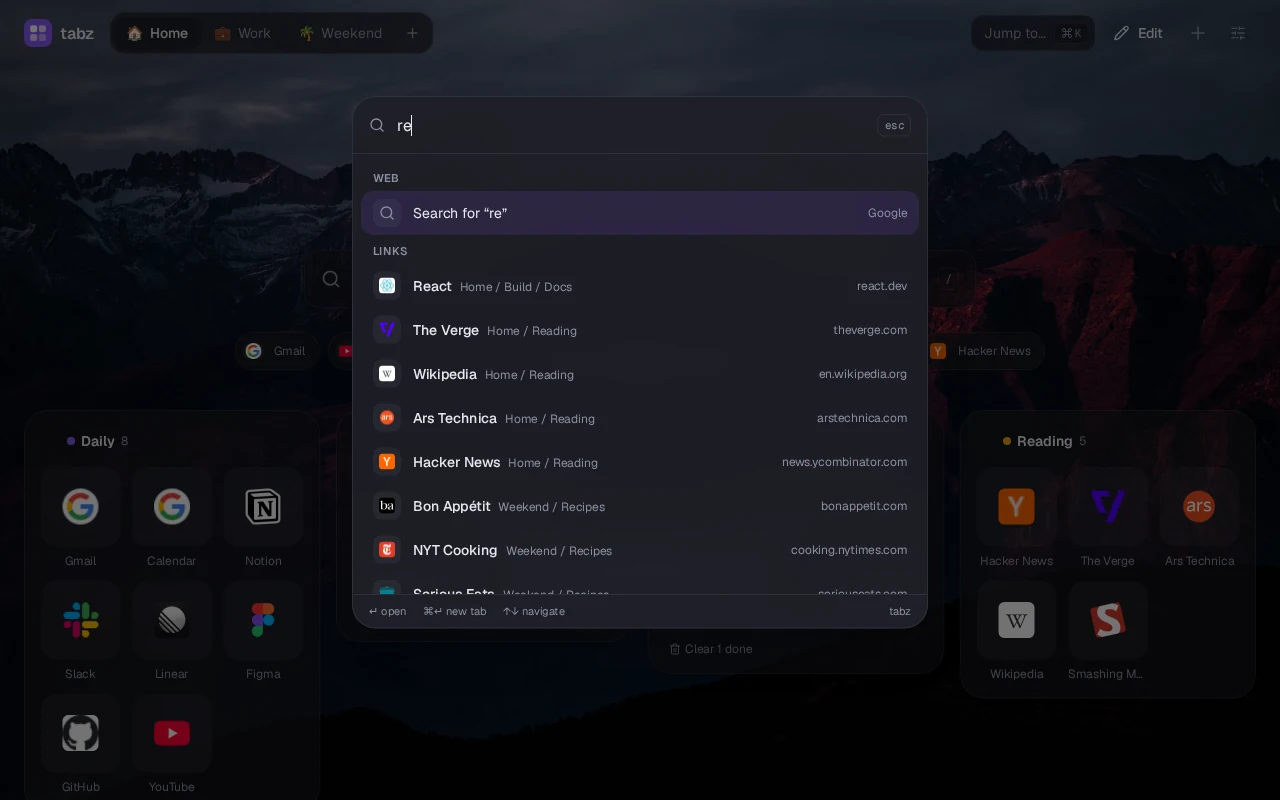The height and width of the screenshot is (800, 1280).
Task: Dismiss palette with the esc button
Action: click(894, 125)
